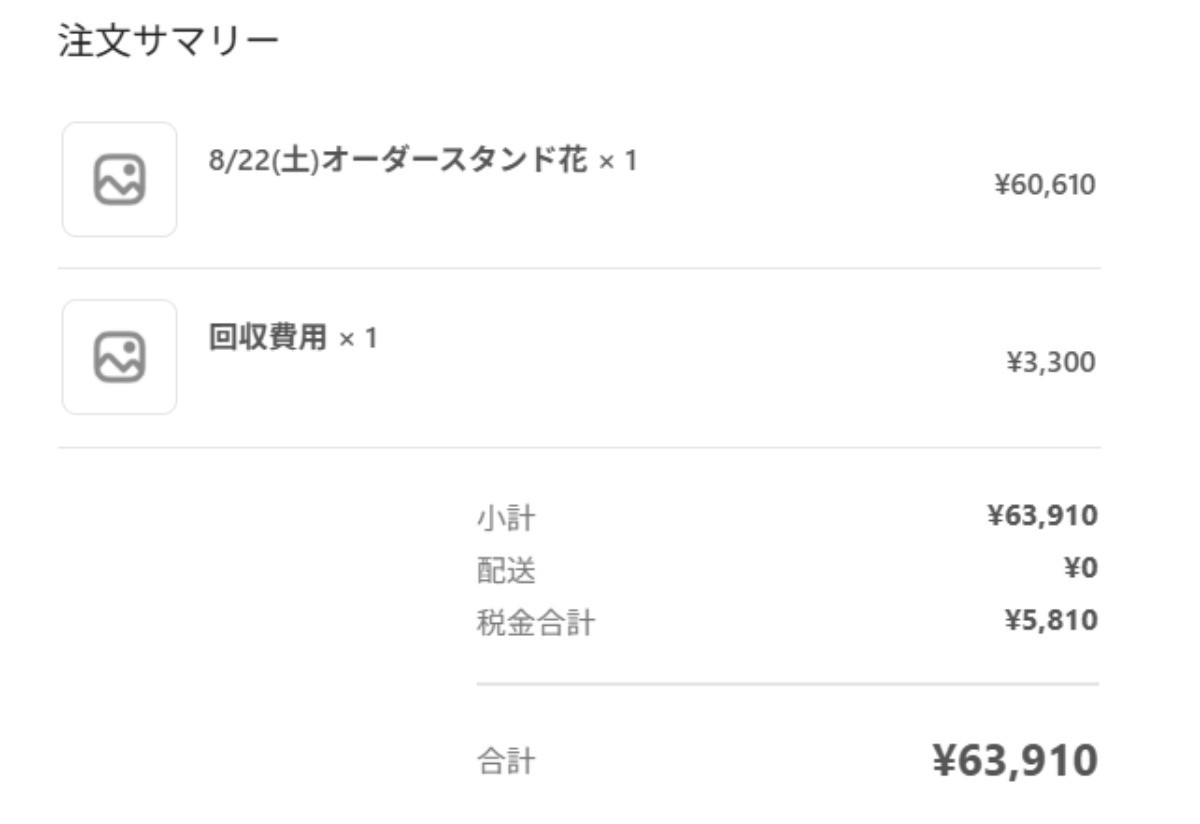This screenshot has height=824, width=1200.
Task: Select the picture icon beside オーダースタンド花
Action: click(120, 180)
